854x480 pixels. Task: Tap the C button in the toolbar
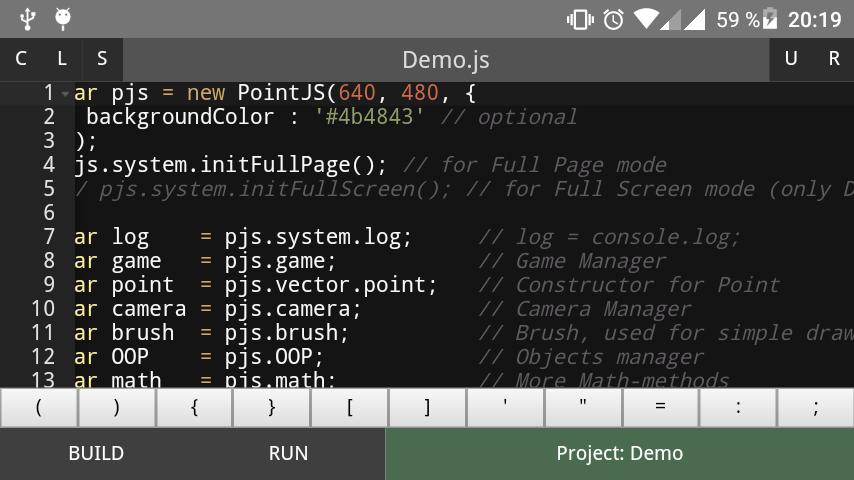pos(21,59)
